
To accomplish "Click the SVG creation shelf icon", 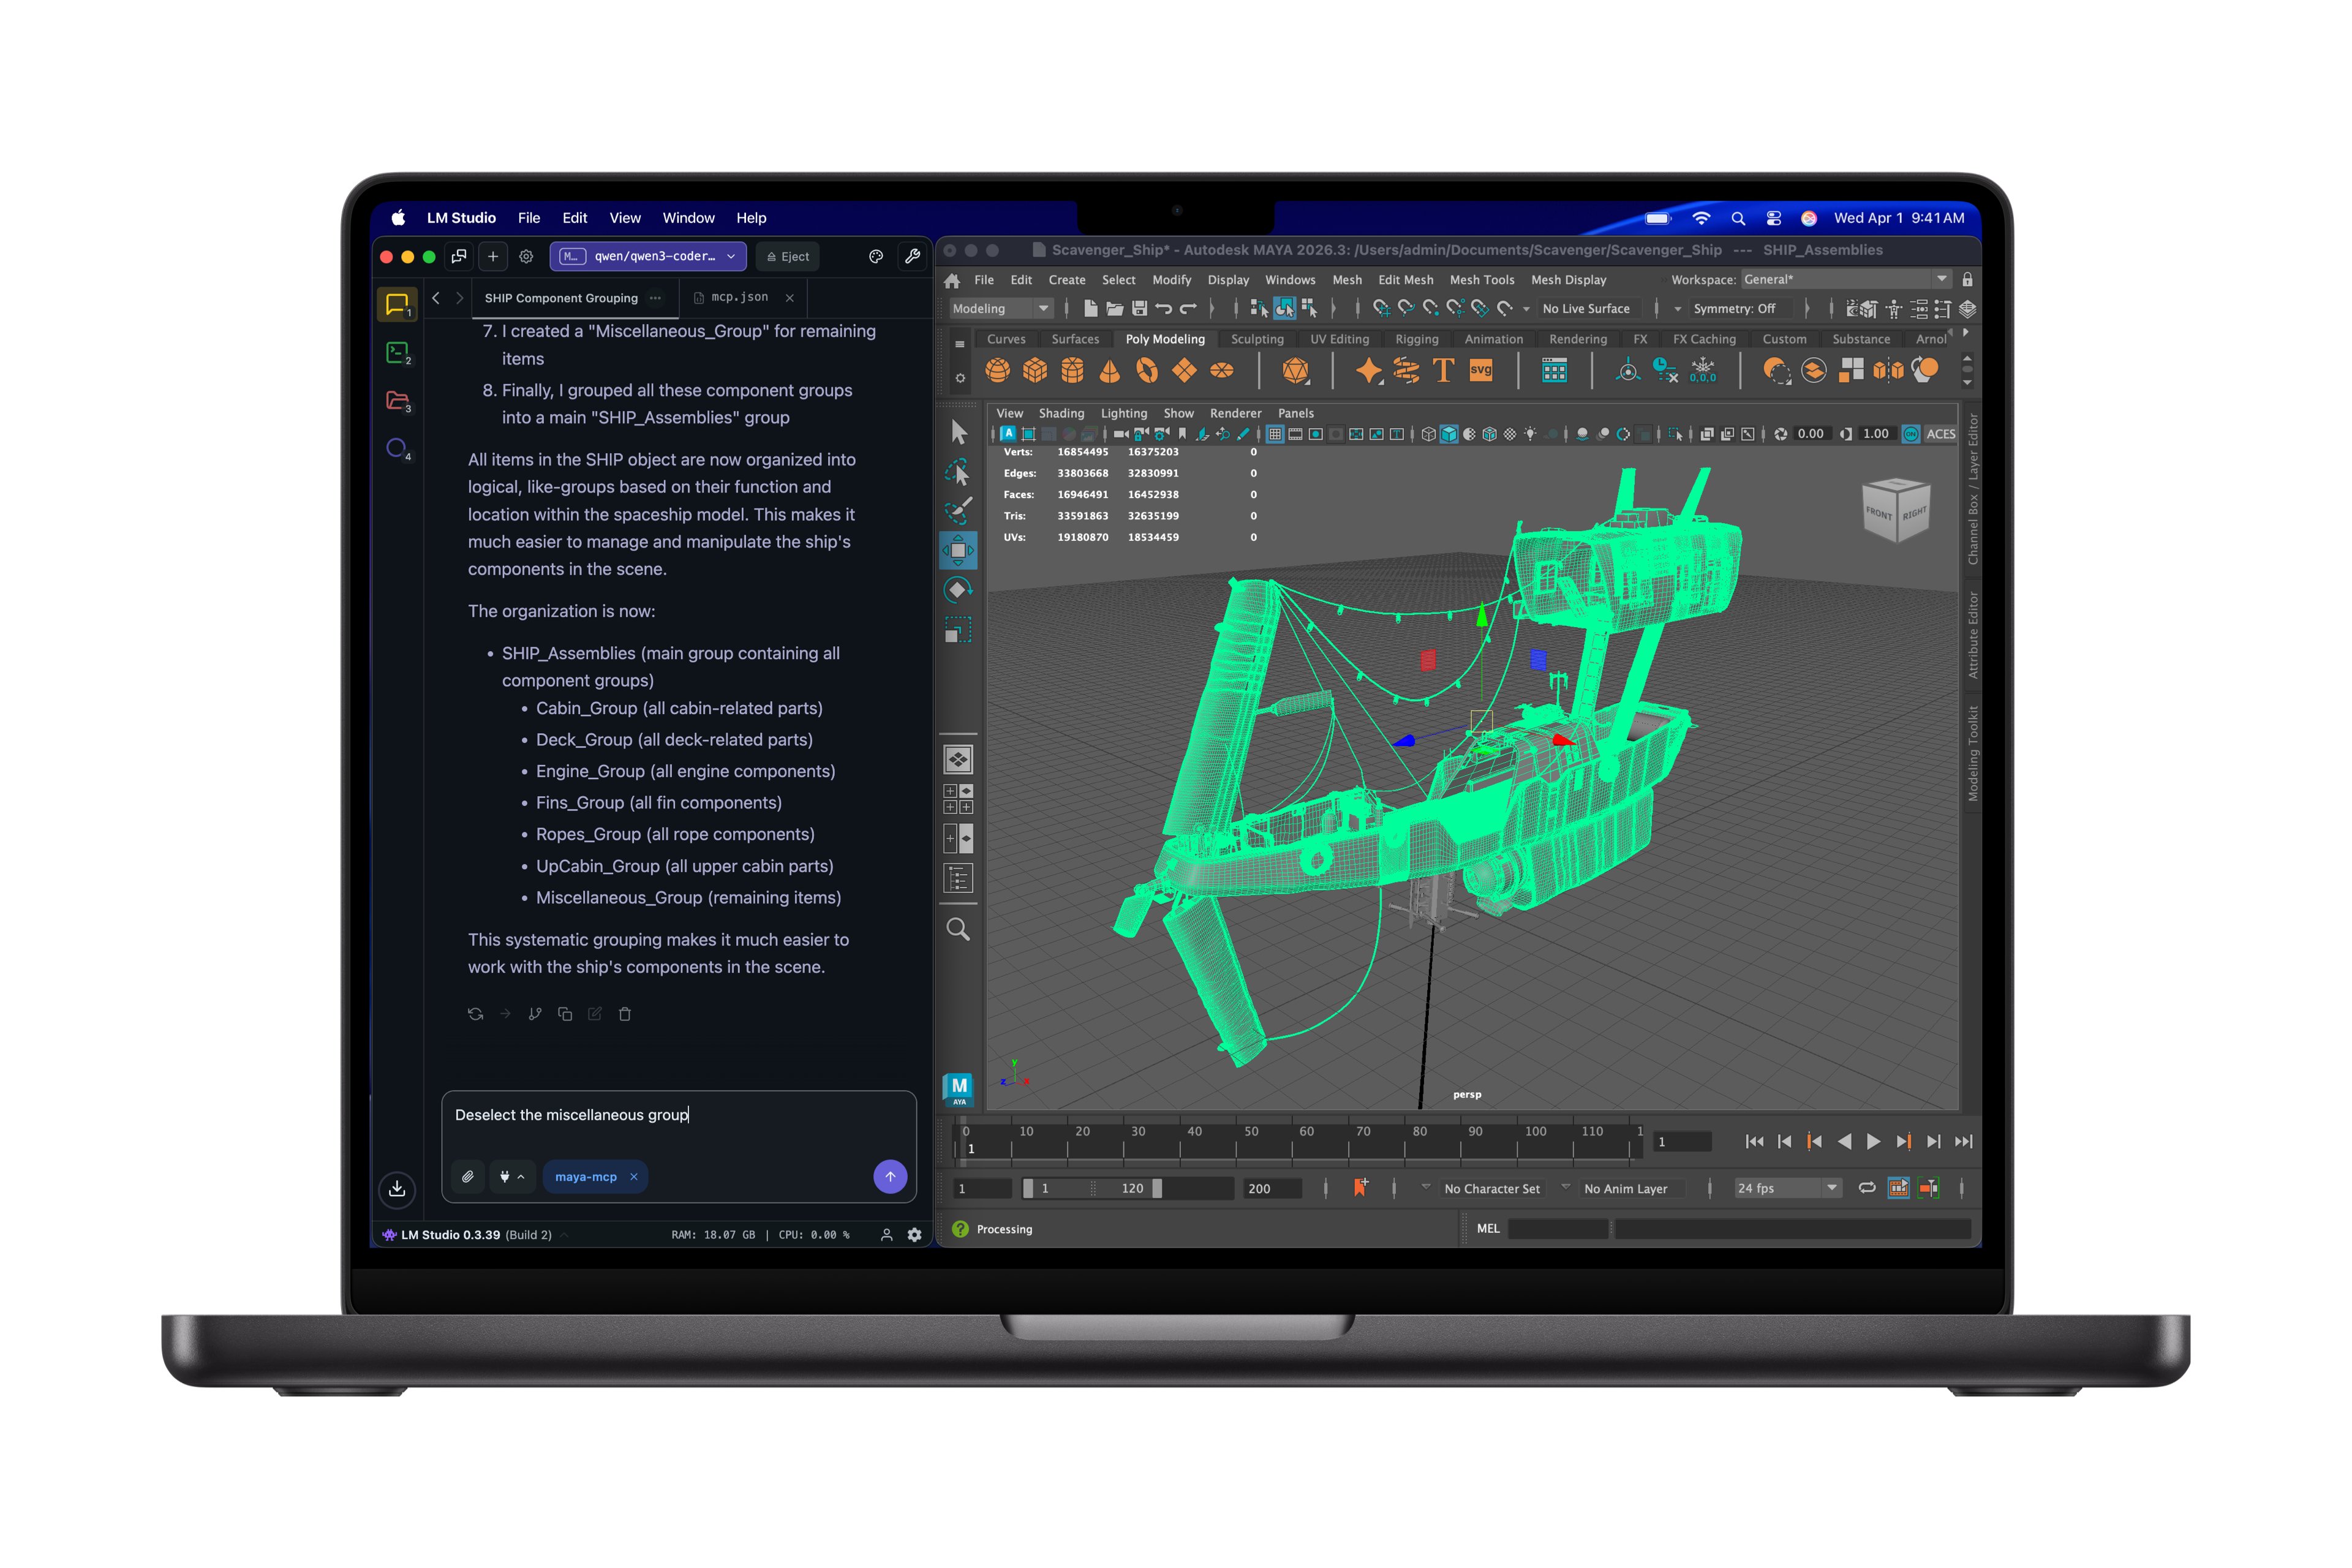I will [x=1480, y=371].
